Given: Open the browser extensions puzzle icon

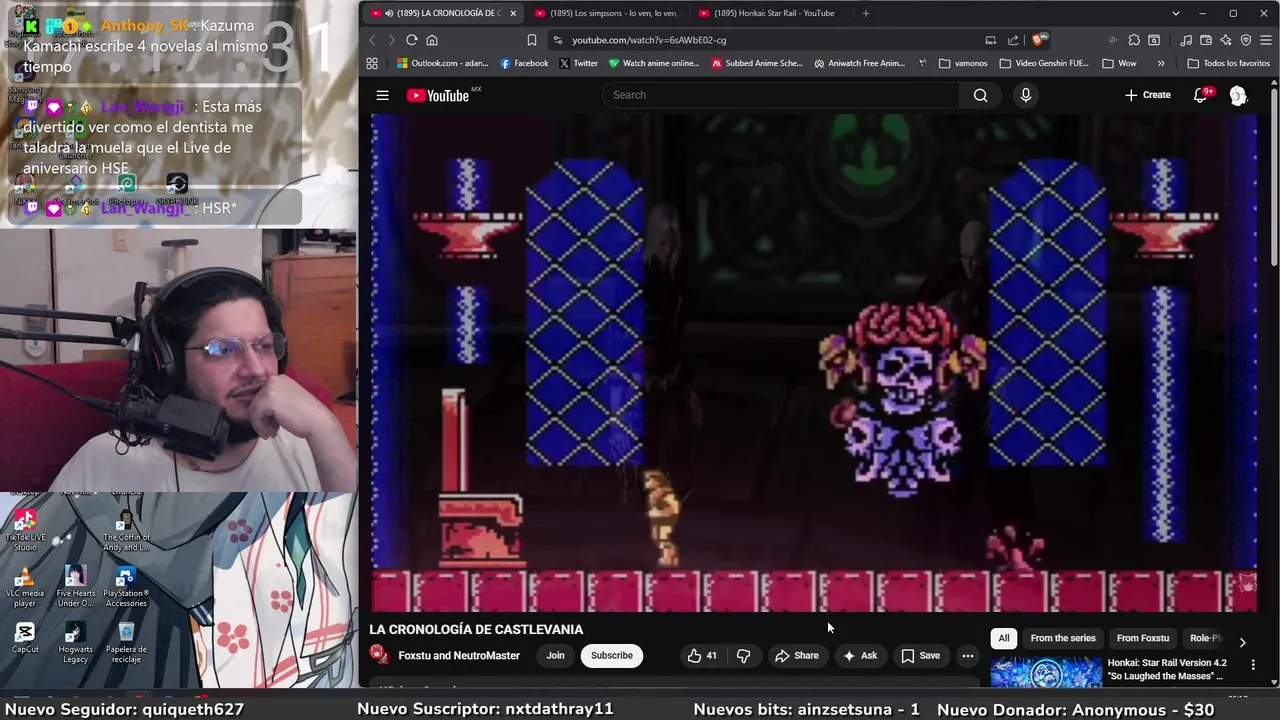Looking at the screenshot, I should (1134, 40).
